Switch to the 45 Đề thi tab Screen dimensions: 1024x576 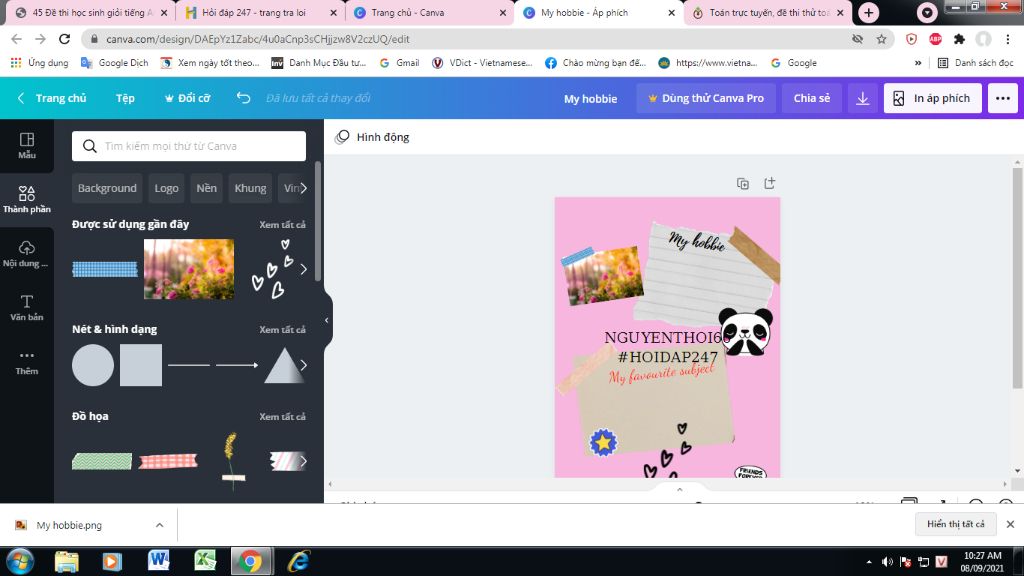click(x=91, y=12)
